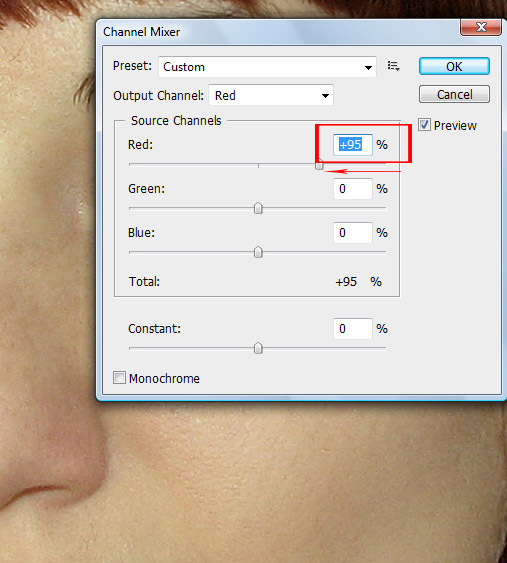Open the preset options menu icon
Viewport: 507px width, 563px height.
tap(394, 66)
